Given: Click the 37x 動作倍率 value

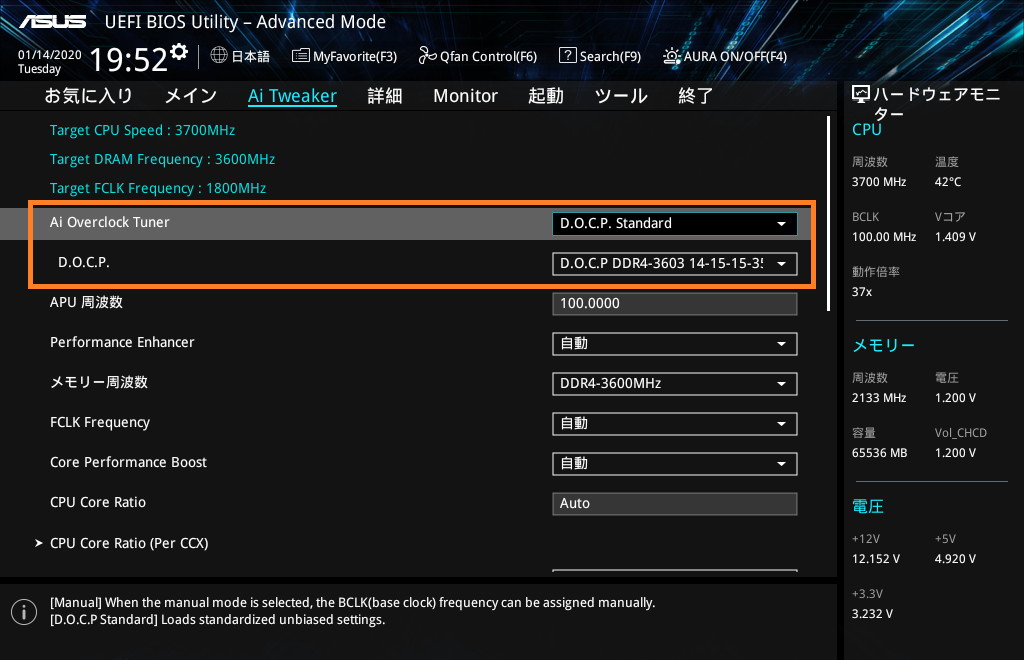Looking at the screenshot, I should [862, 292].
